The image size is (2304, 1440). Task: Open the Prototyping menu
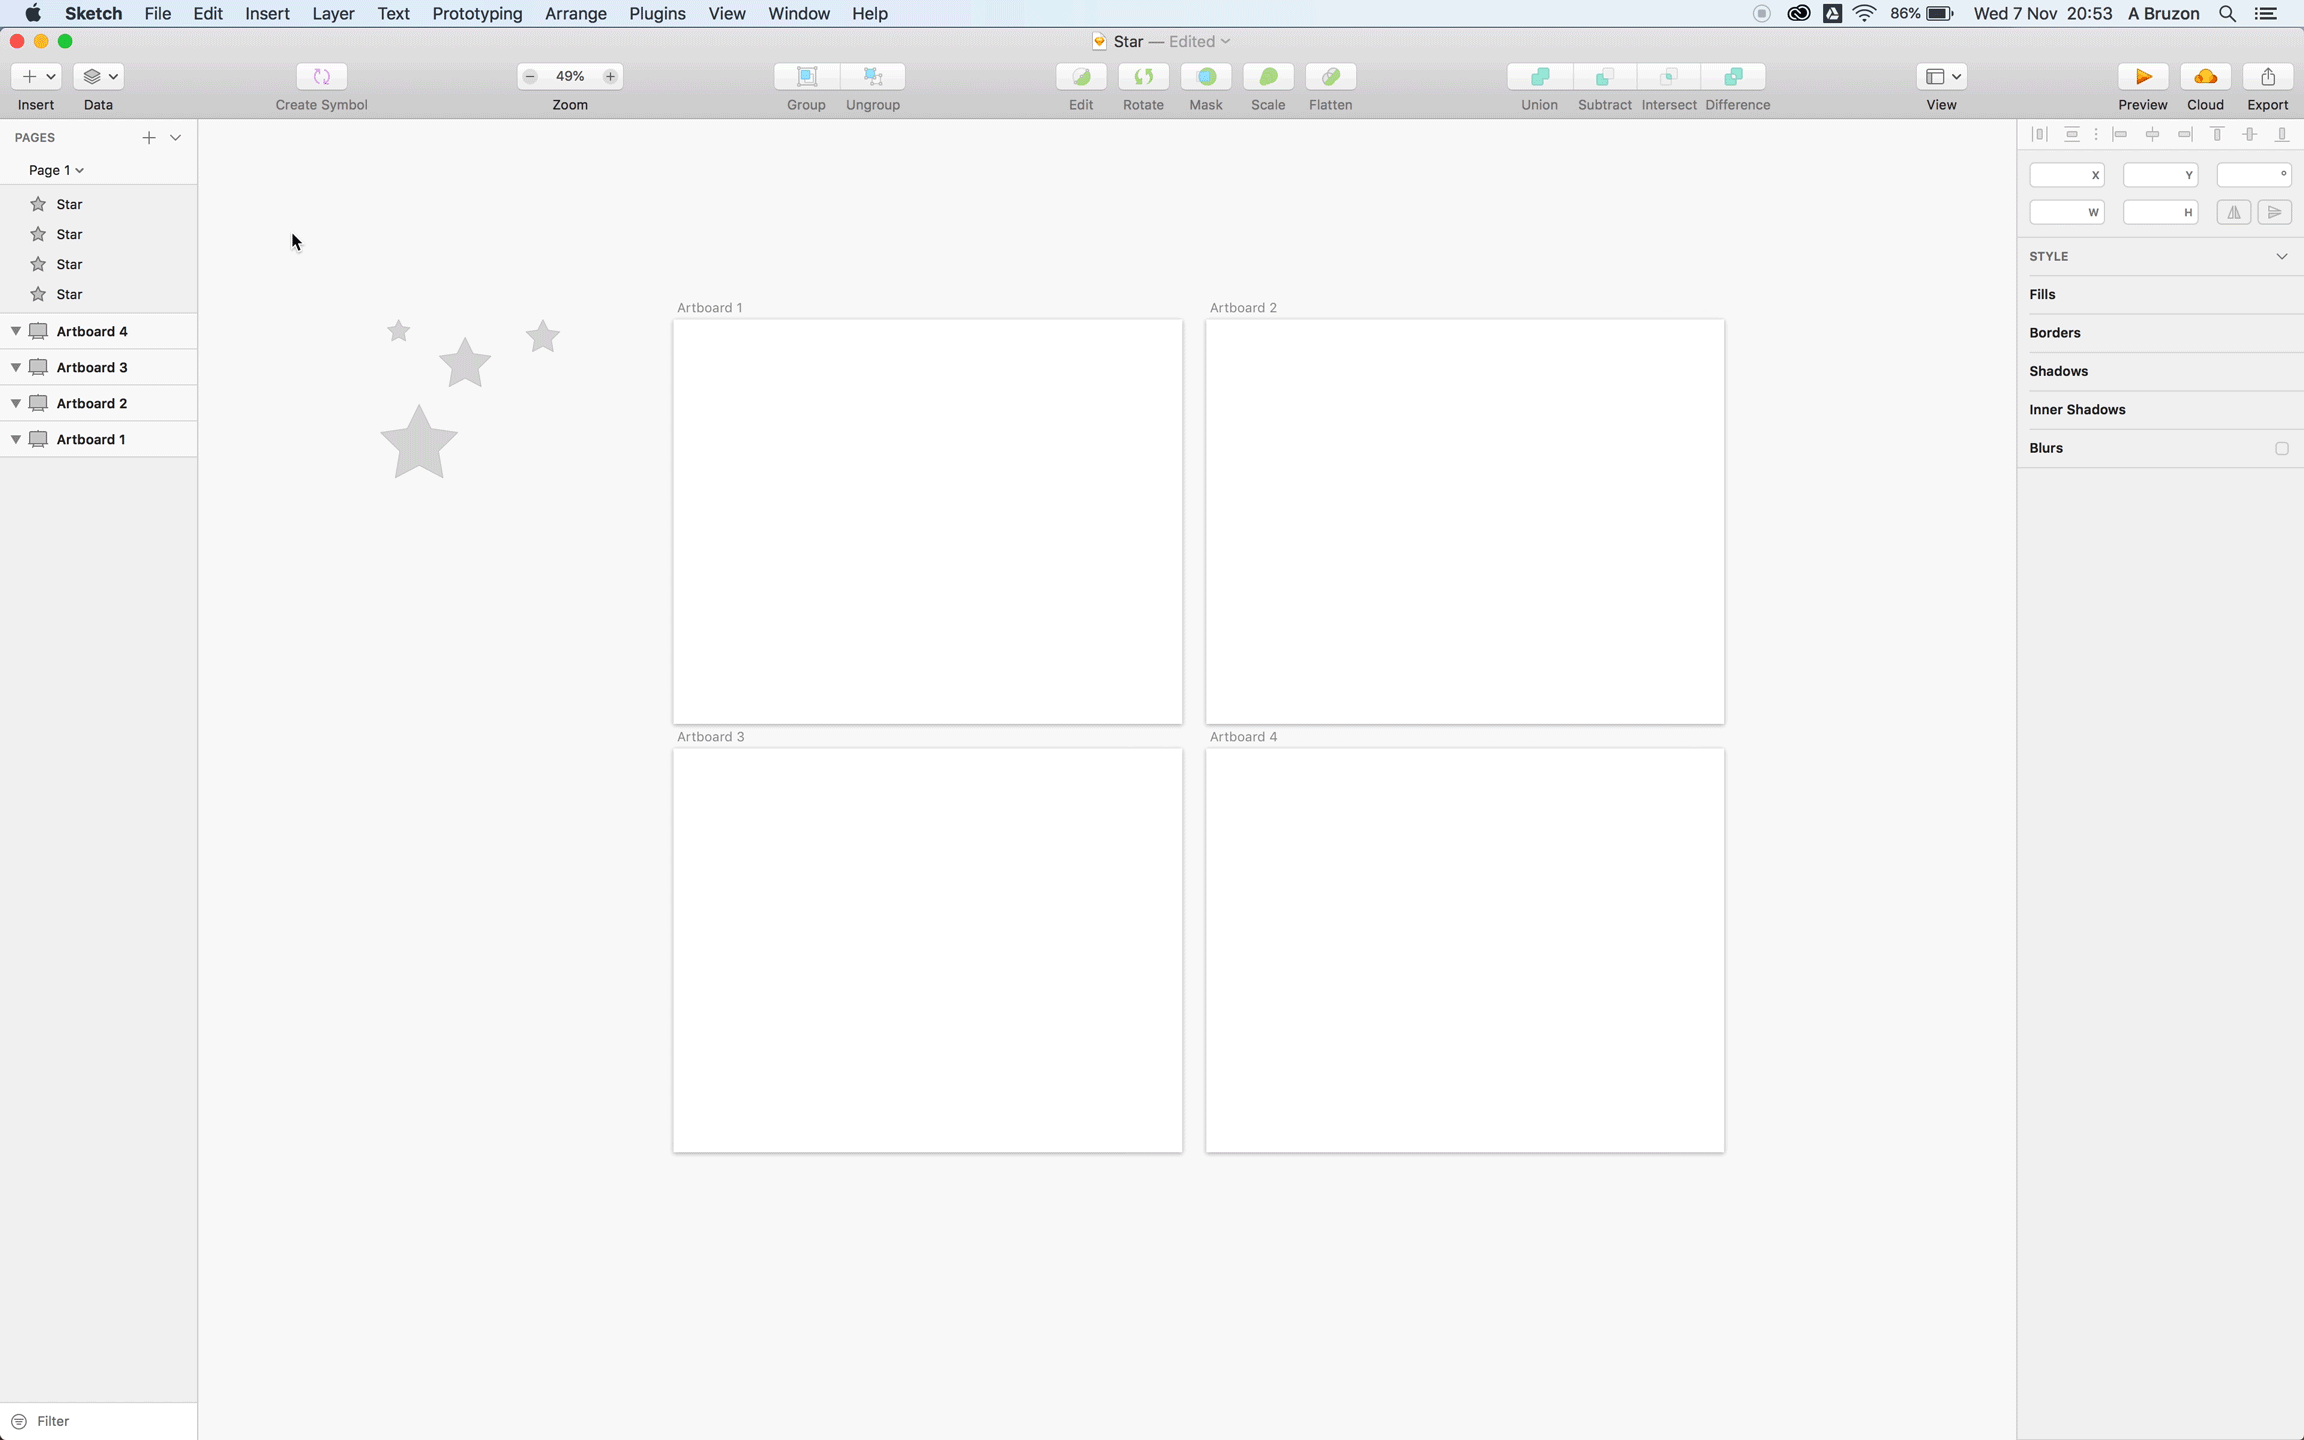click(476, 13)
